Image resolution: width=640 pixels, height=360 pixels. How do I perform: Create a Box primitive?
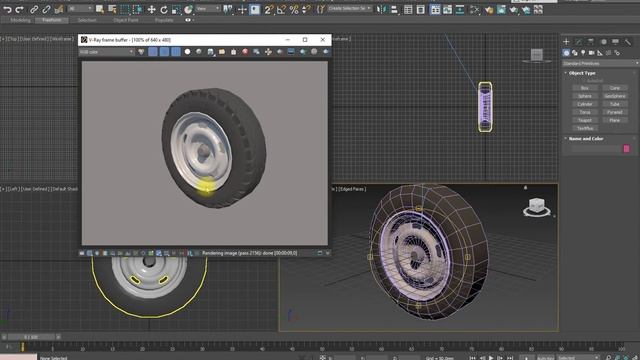[584, 88]
